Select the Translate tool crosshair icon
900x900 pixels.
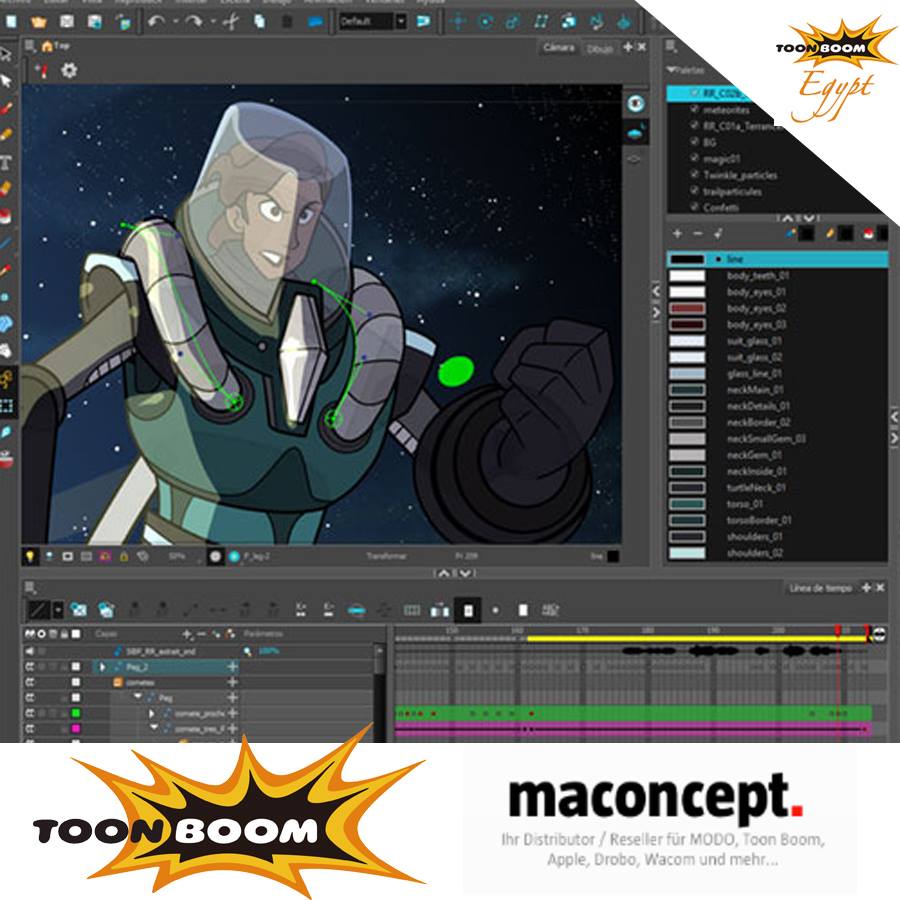point(458,22)
